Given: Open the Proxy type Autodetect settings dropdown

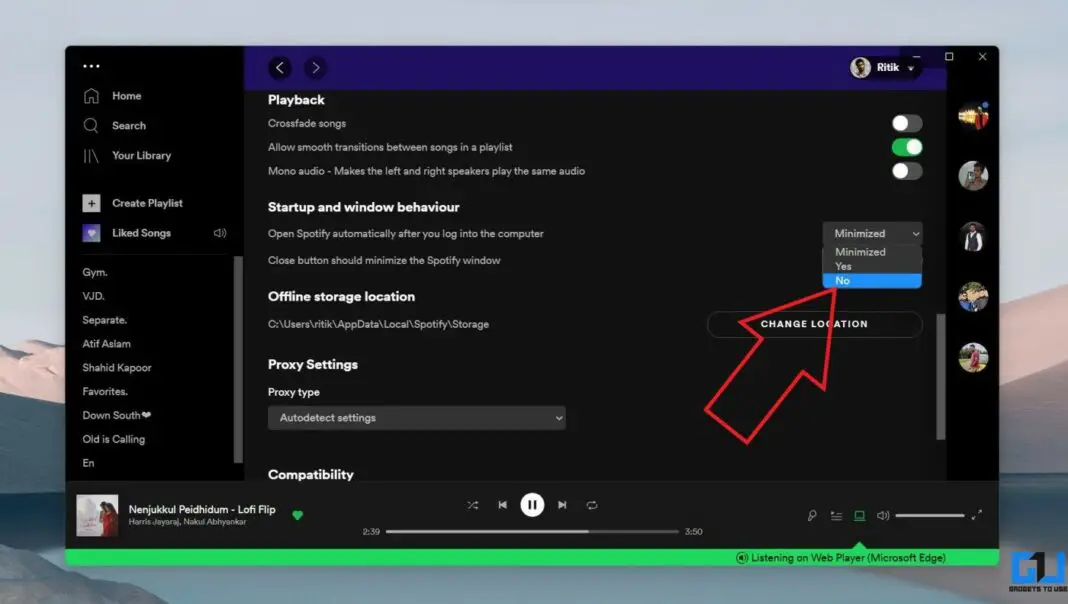Looking at the screenshot, I should pos(417,417).
